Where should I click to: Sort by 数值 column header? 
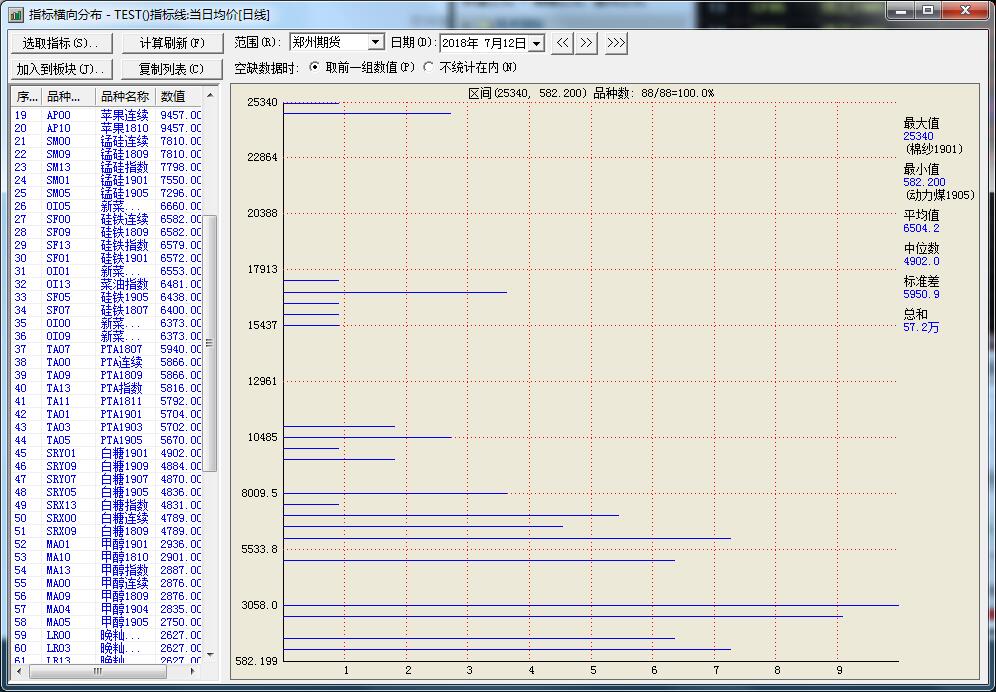[x=178, y=97]
